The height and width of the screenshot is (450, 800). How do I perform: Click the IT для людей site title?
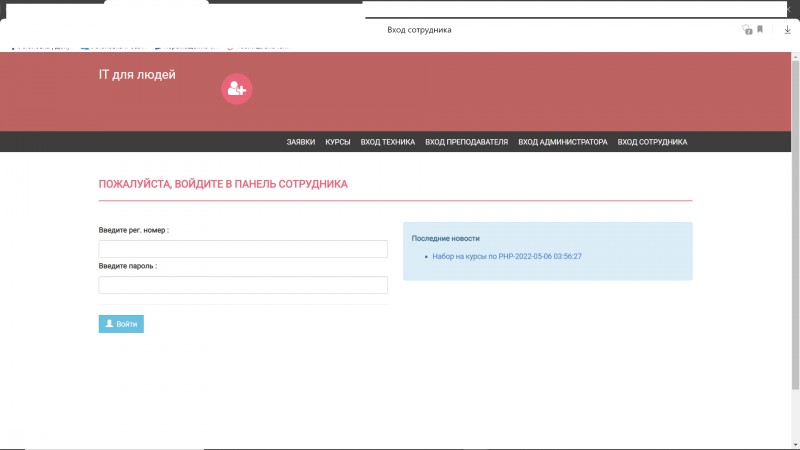click(x=137, y=74)
